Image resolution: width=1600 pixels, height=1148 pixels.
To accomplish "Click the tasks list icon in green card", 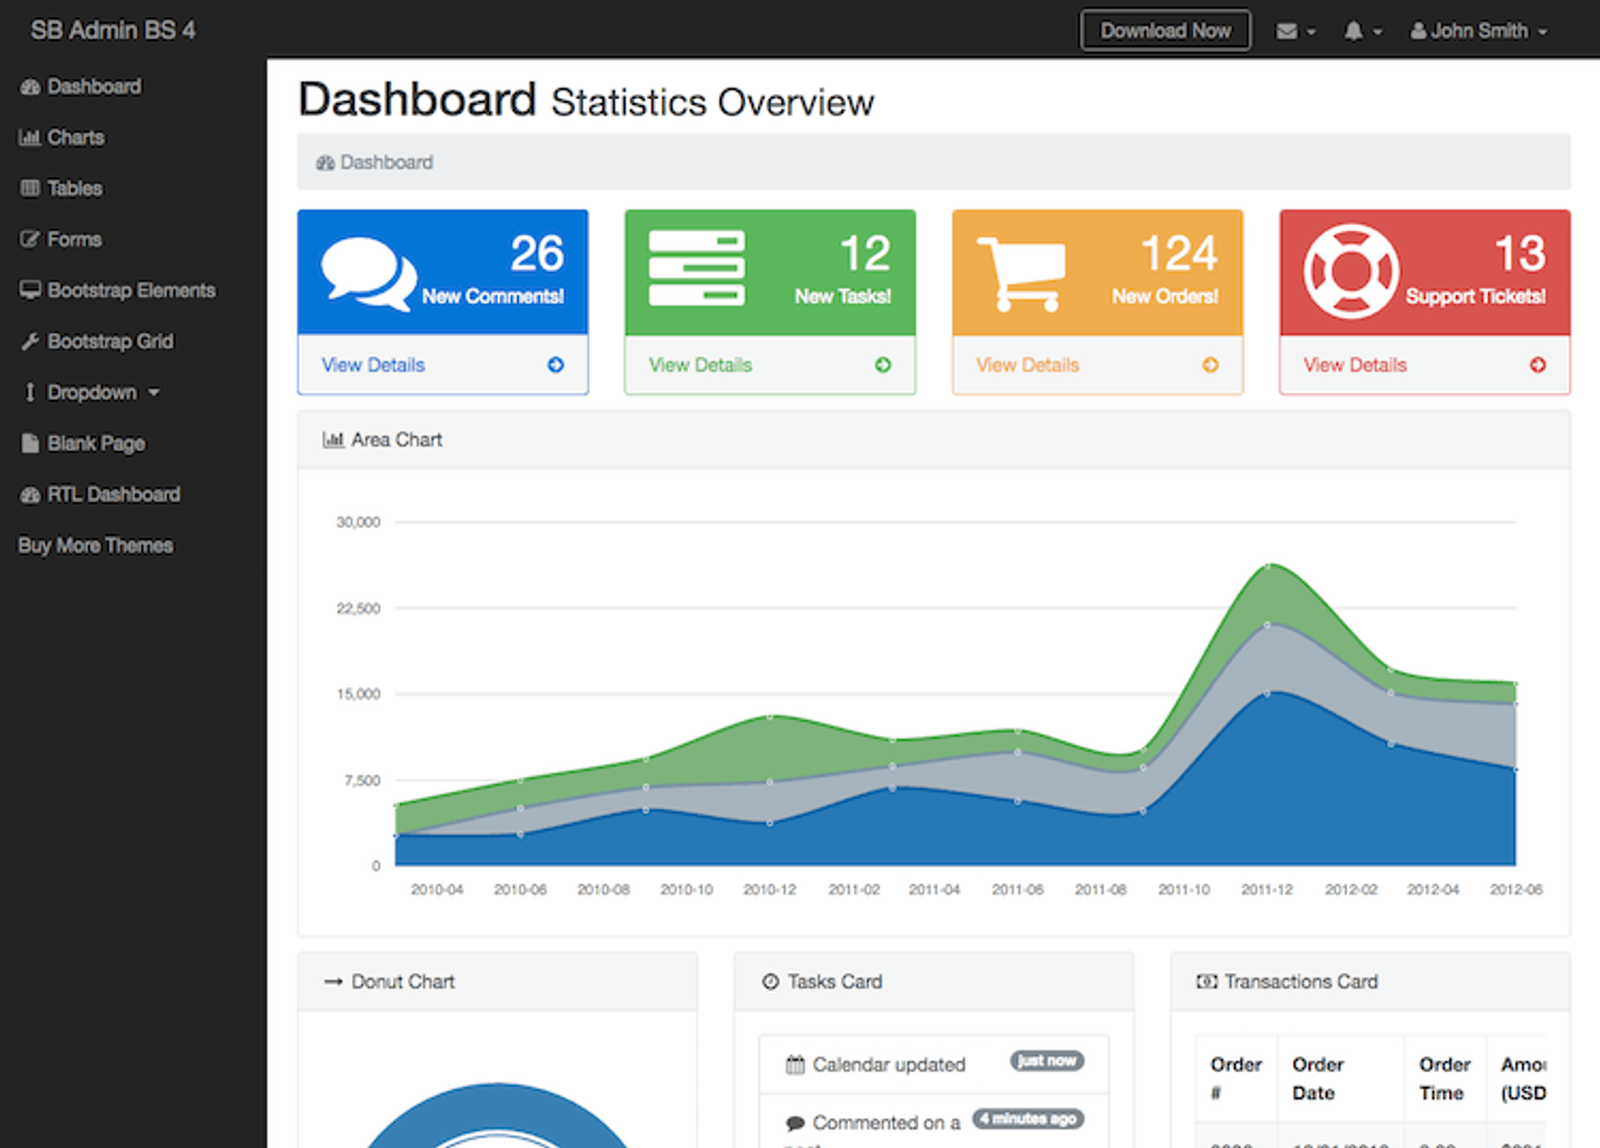I will (697, 268).
